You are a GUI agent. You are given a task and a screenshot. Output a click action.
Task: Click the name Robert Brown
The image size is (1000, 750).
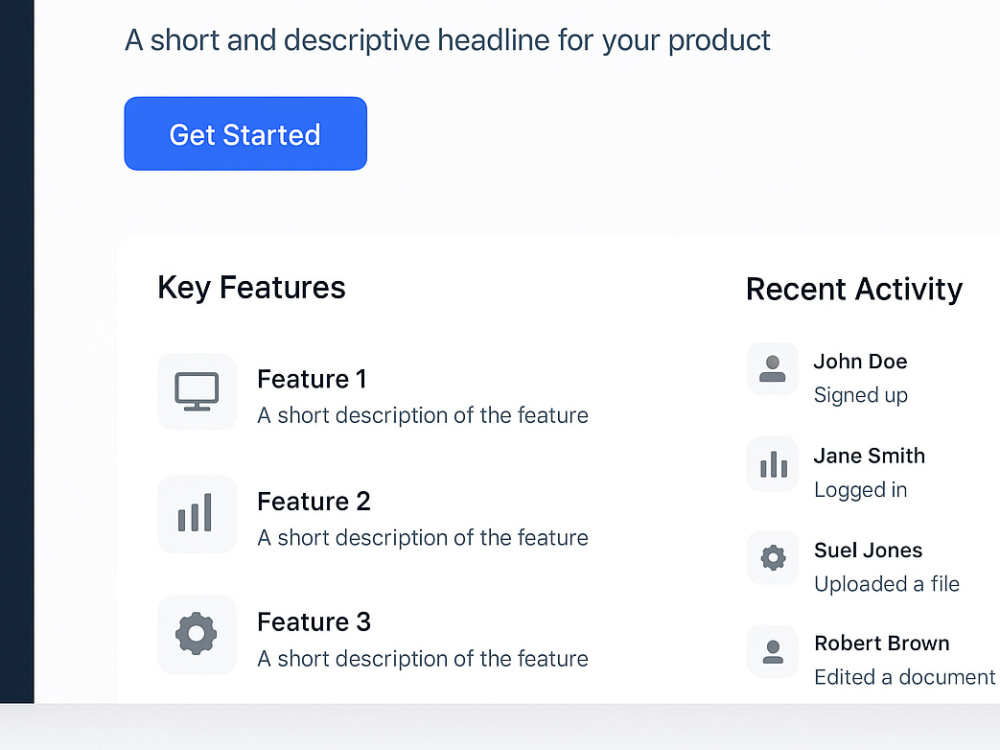point(882,643)
